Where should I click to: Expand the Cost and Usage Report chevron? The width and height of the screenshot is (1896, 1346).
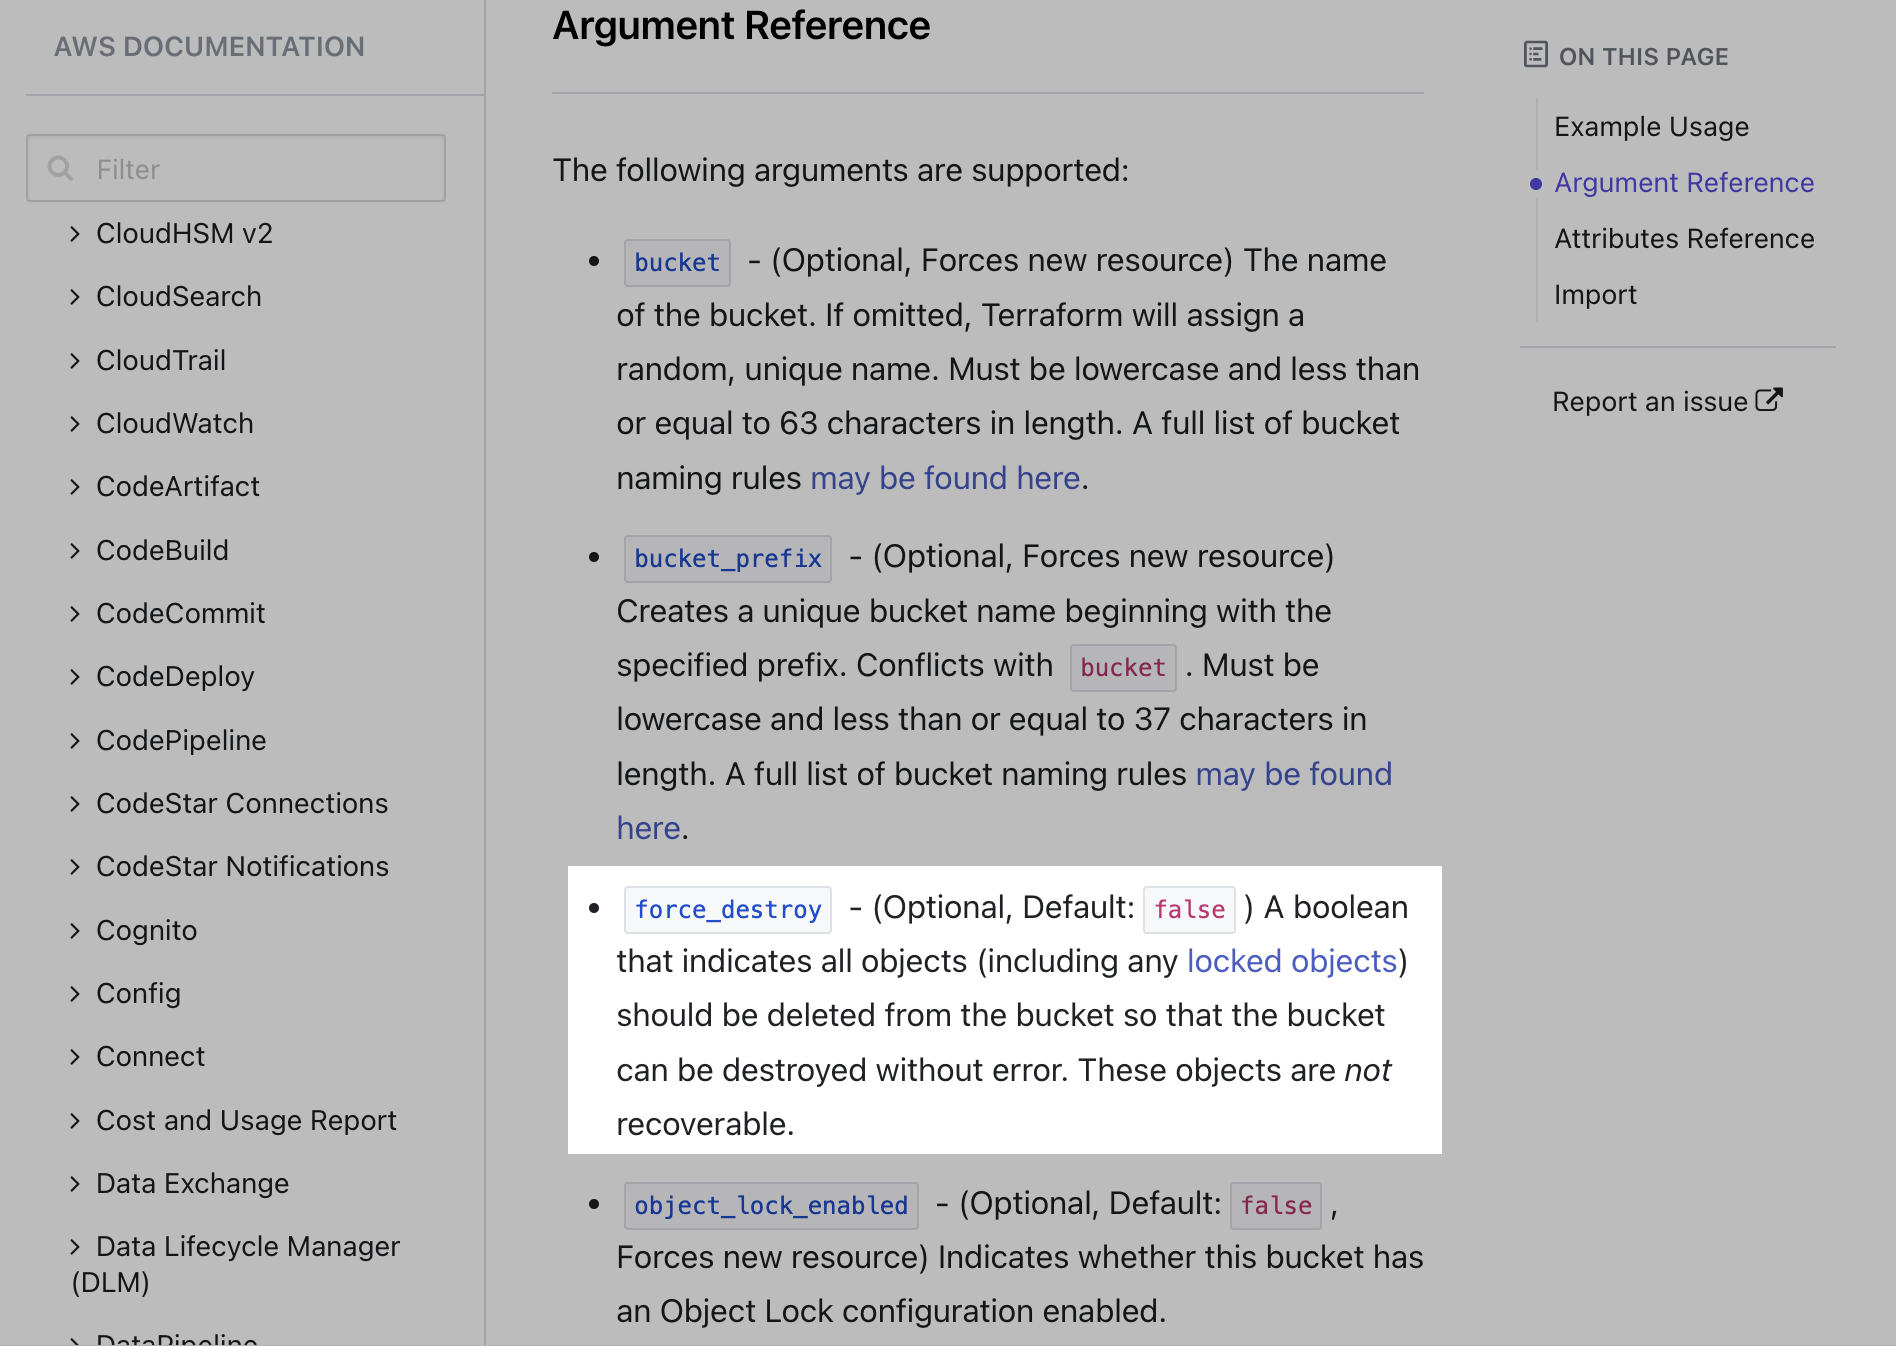point(75,1121)
